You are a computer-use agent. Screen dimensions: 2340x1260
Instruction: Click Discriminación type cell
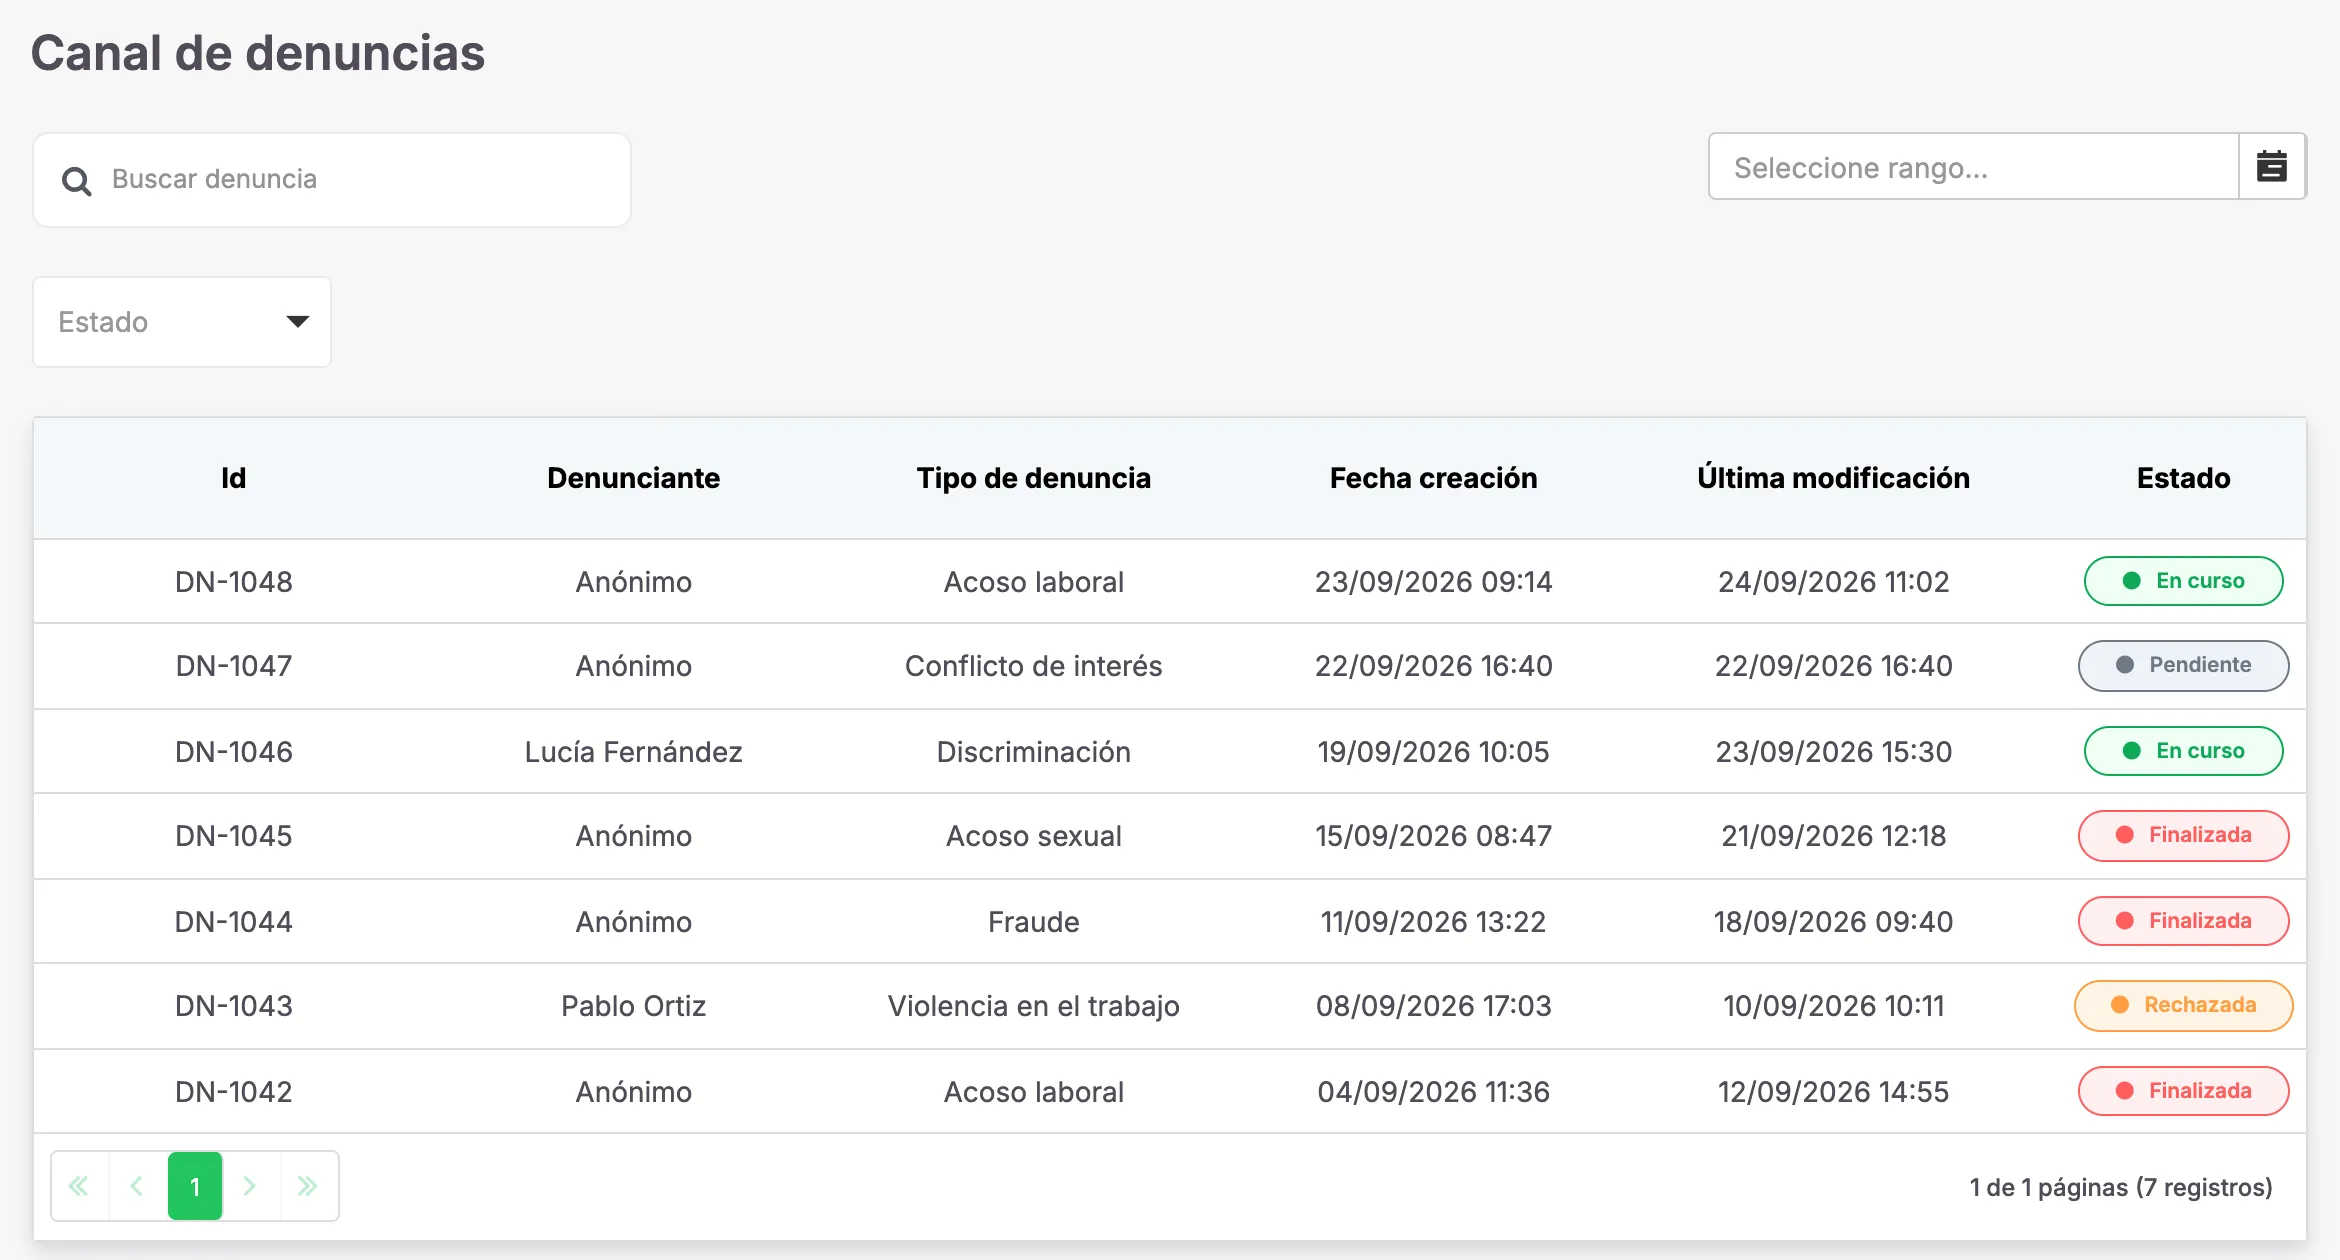[1034, 752]
